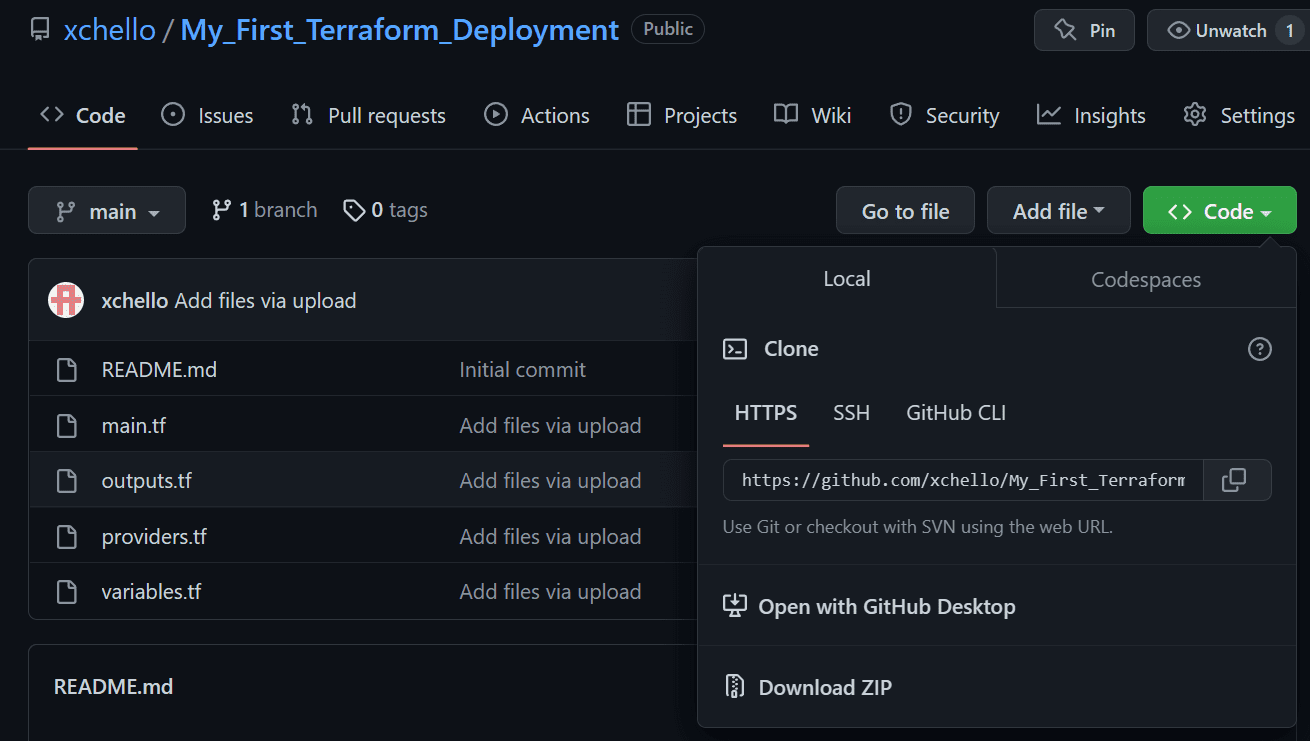Open the providers.tf file
The height and width of the screenshot is (741, 1310).
tap(154, 536)
